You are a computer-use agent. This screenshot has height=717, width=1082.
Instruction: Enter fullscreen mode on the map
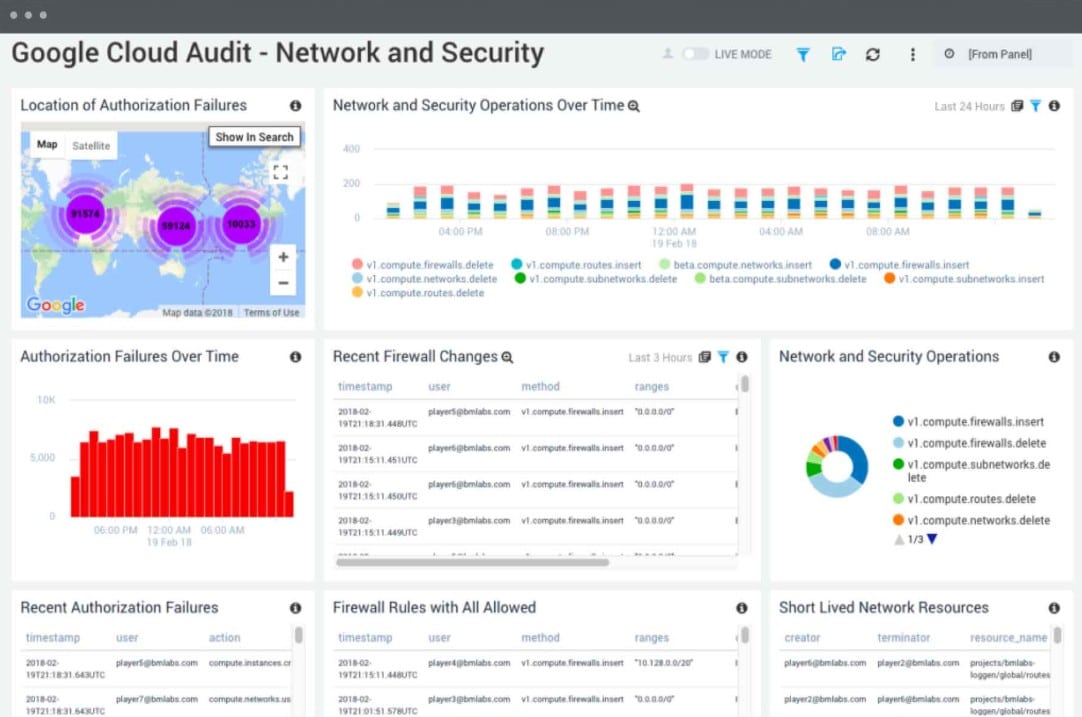point(280,173)
